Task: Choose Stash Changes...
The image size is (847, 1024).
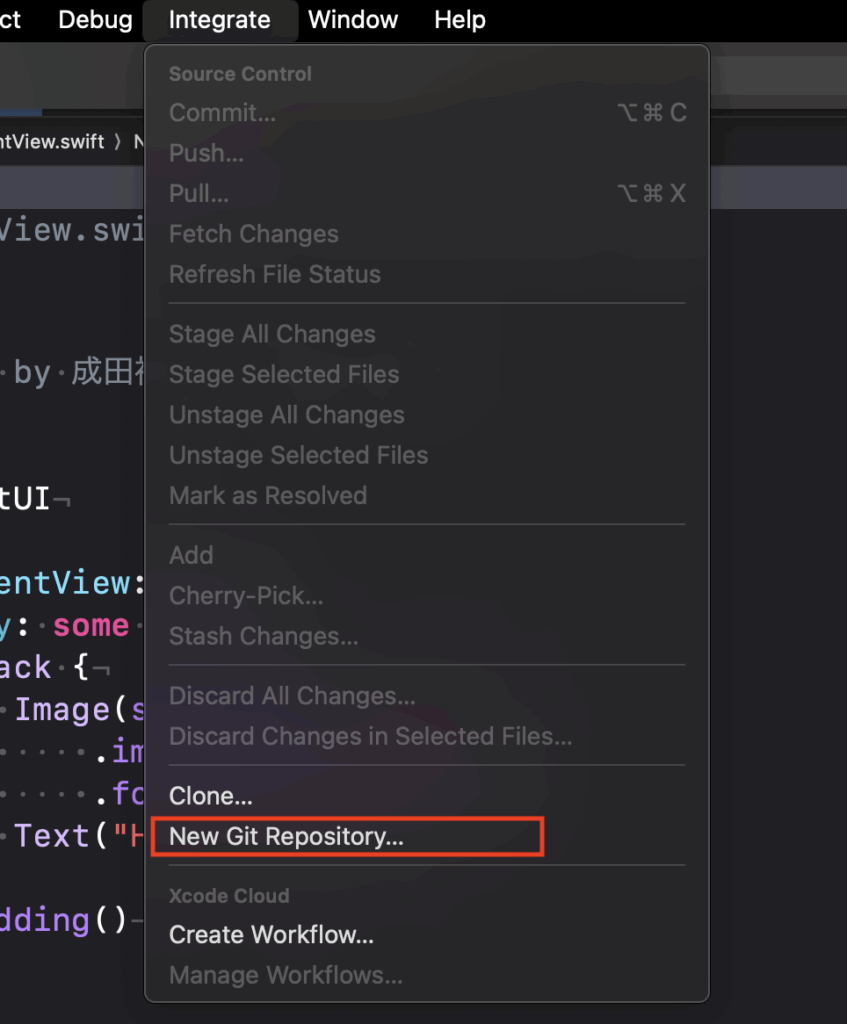Action: (x=427, y=636)
